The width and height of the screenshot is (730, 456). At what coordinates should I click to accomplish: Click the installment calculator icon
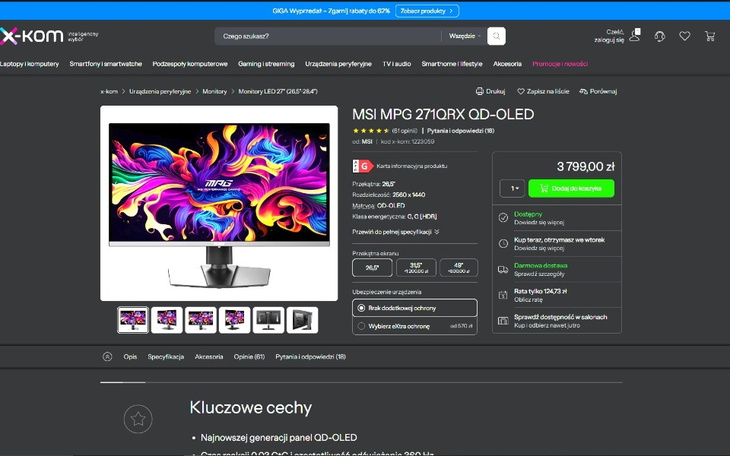503,295
